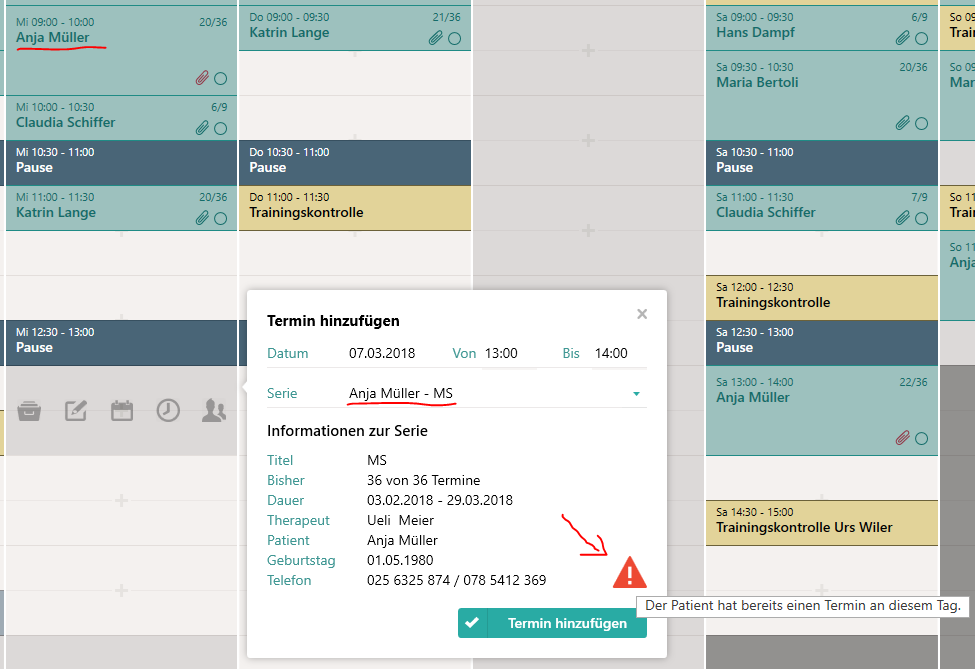Click the paperclip icon on Sa Claudia Schiffer appointment
Viewport: 975px width, 669px height.
click(x=903, y=218)
